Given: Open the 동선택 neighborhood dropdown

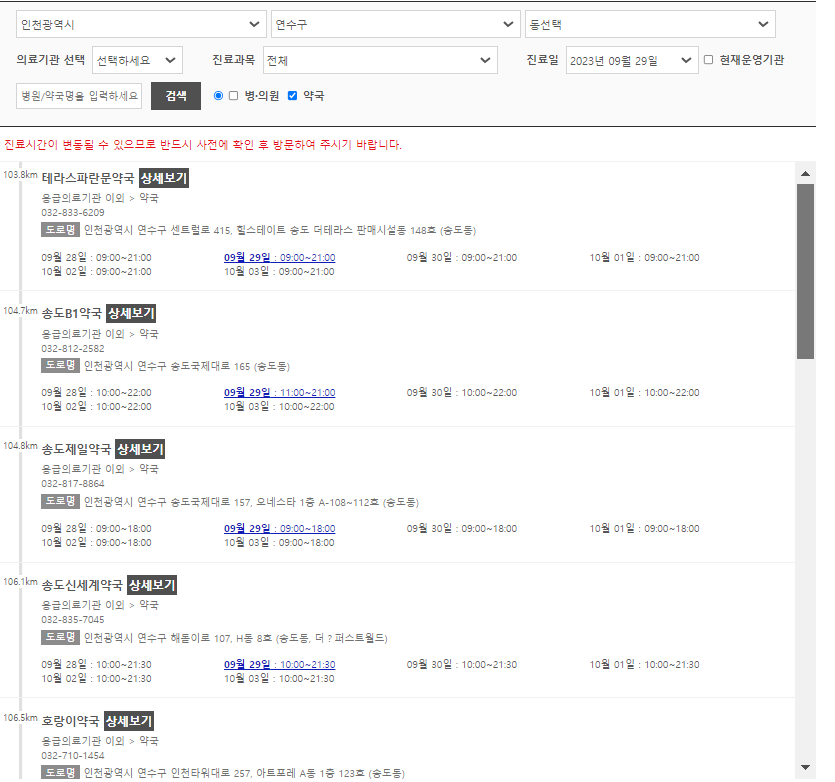Looking at the screenshot, I should pyautogui.click(x=650, y=25).
